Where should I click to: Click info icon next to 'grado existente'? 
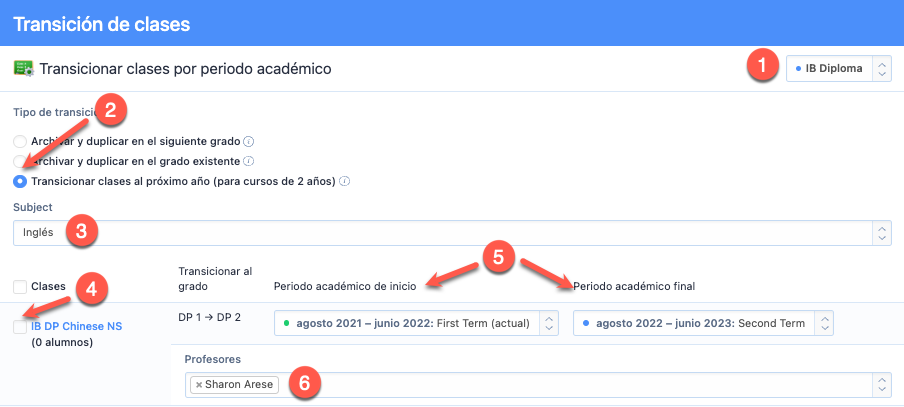[x=248, y=161]
